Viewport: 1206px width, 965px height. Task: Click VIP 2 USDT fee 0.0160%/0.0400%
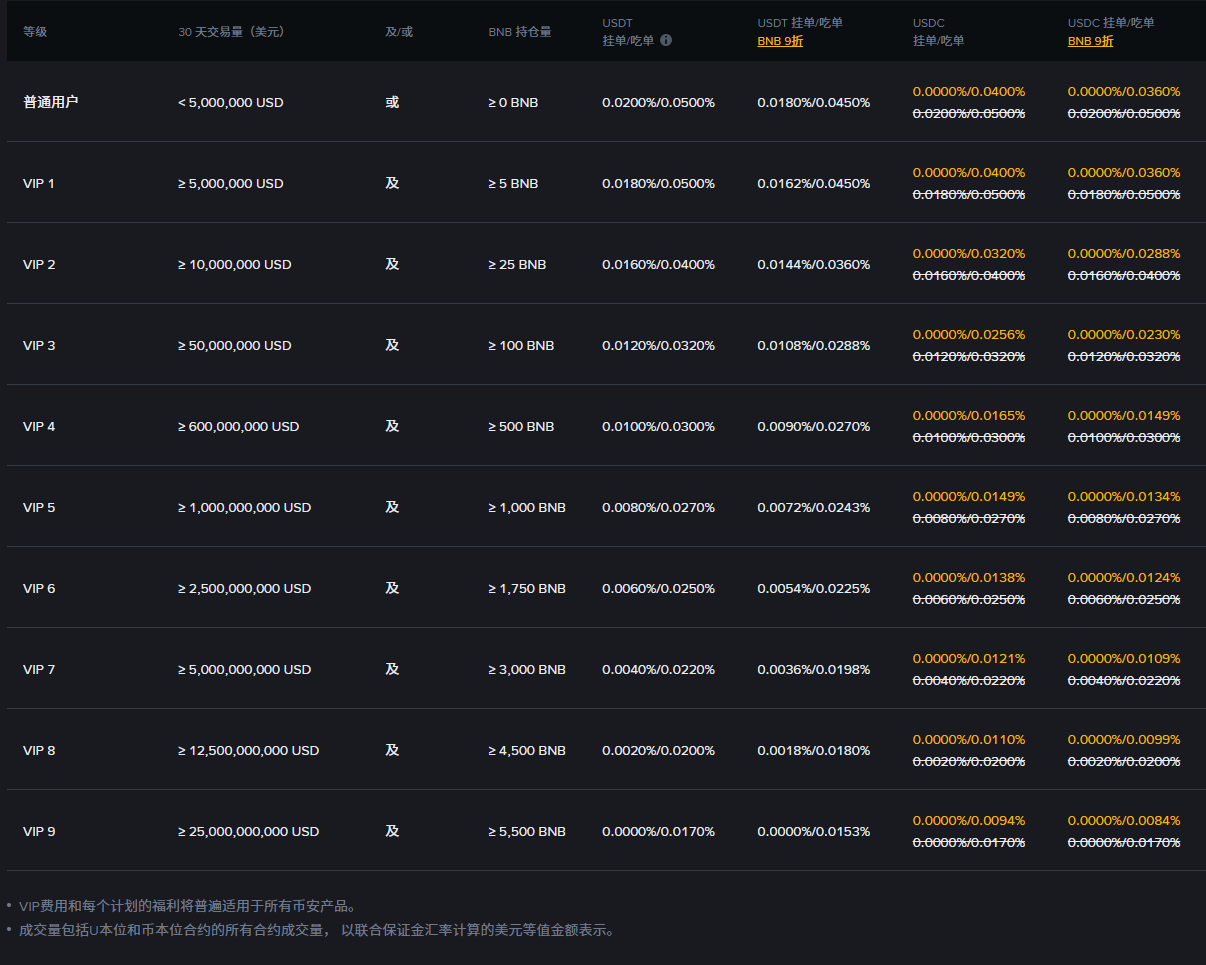point(658,264)
